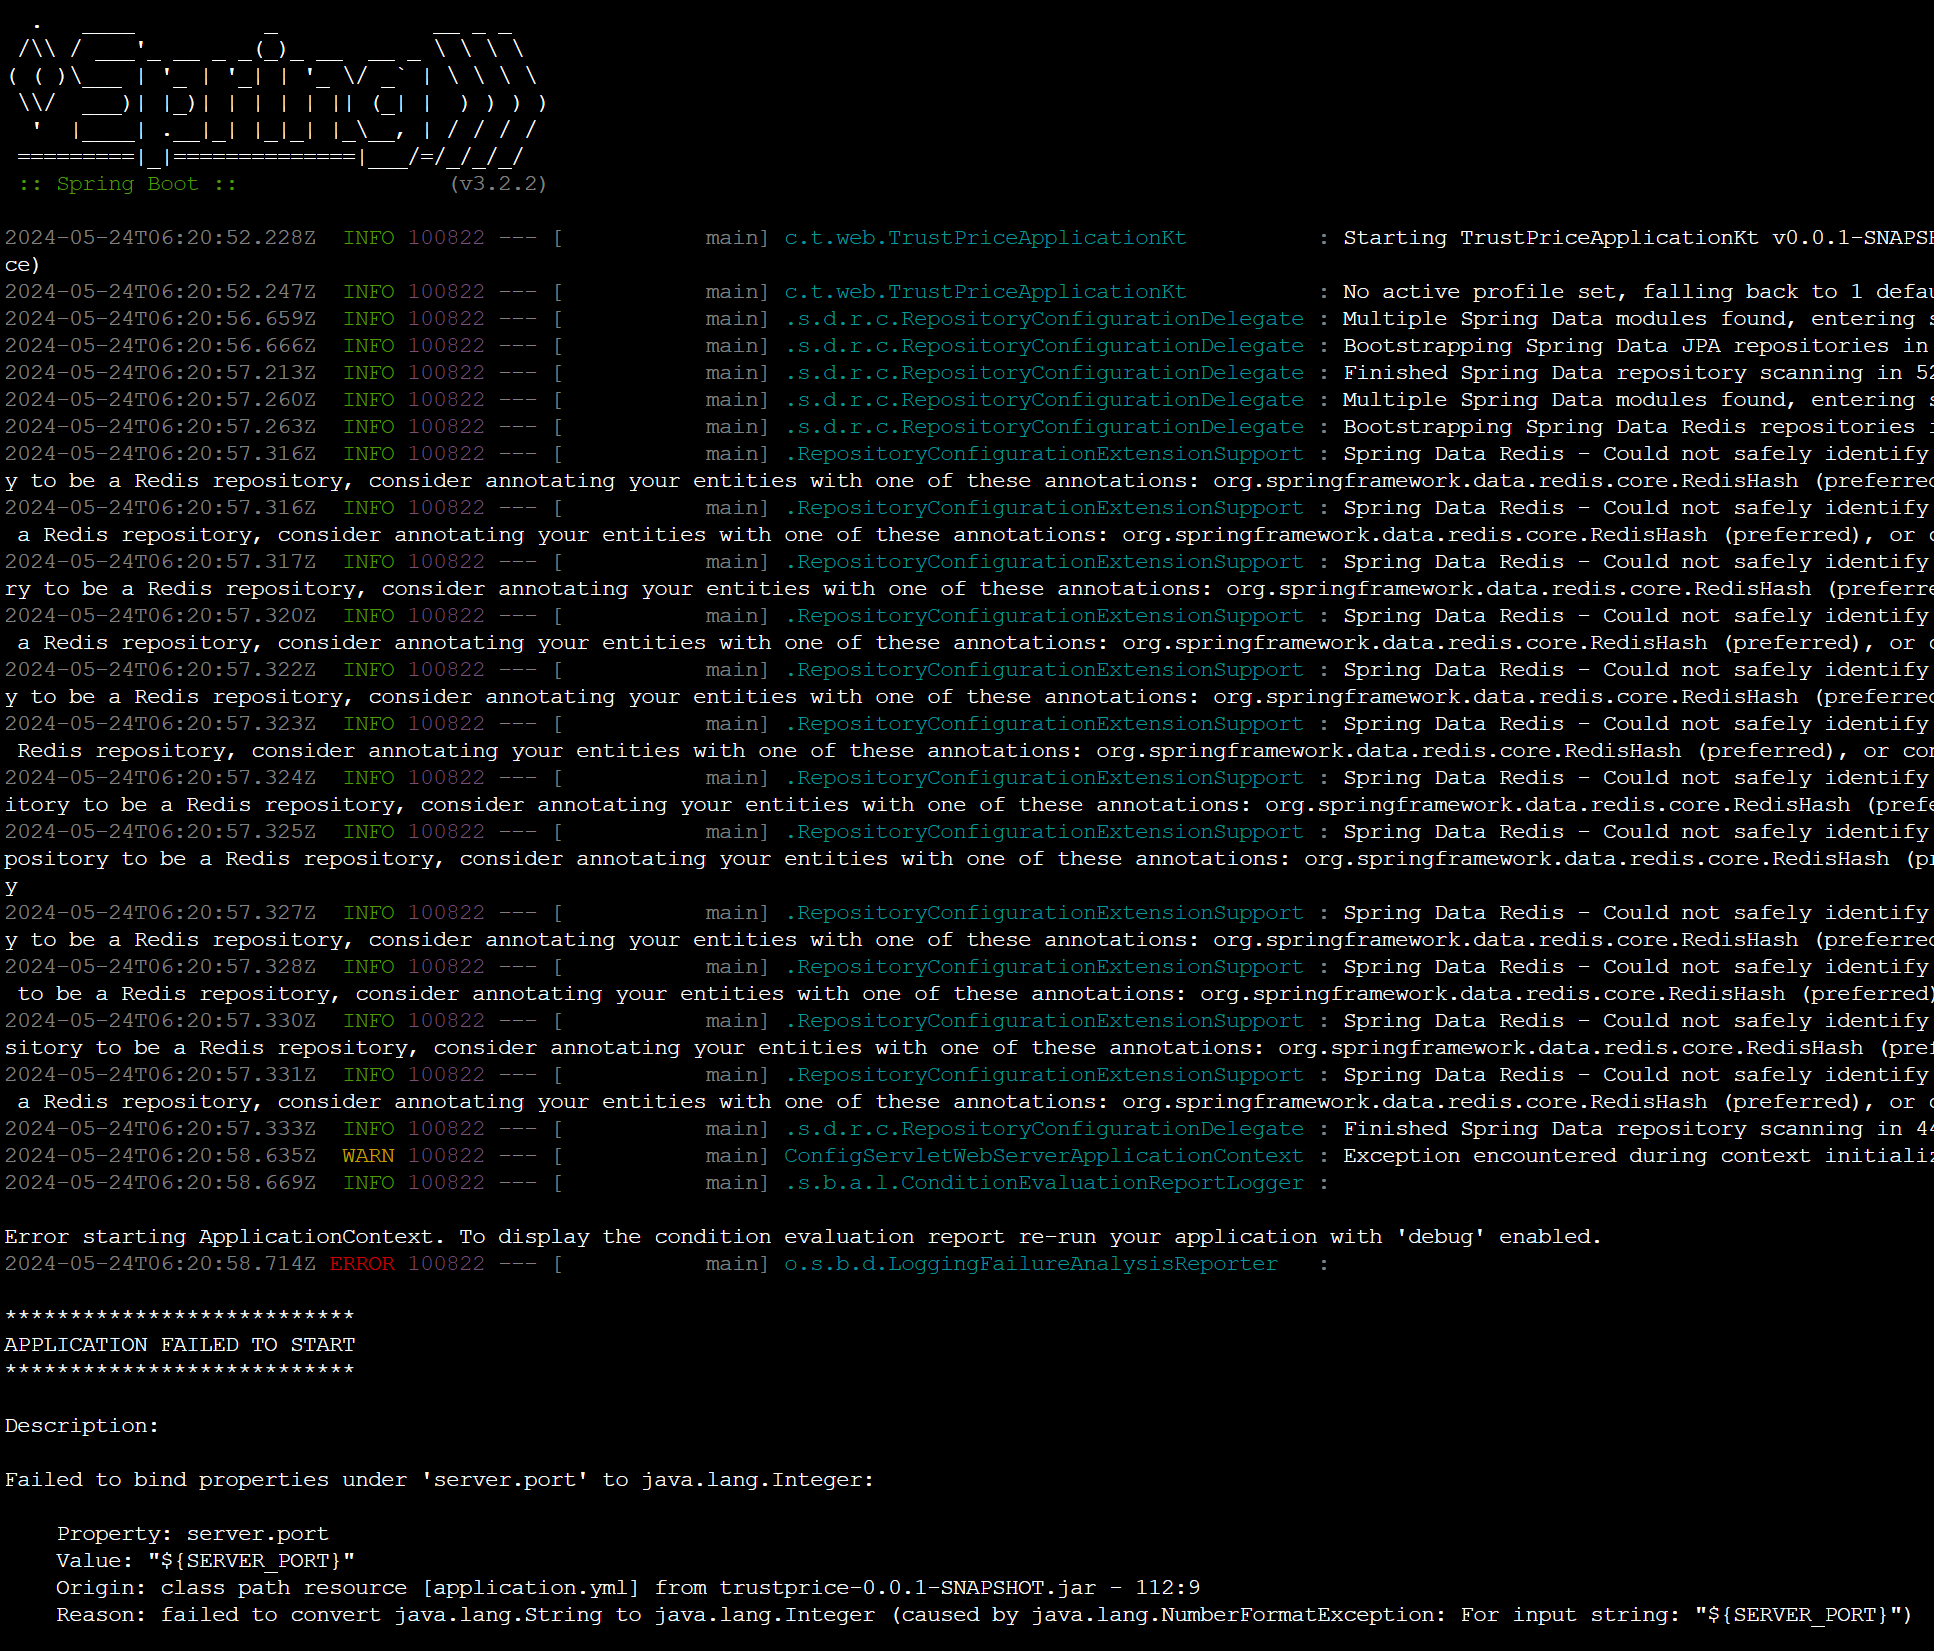Click the red ERROR log level text

(x=362, y=1264)
